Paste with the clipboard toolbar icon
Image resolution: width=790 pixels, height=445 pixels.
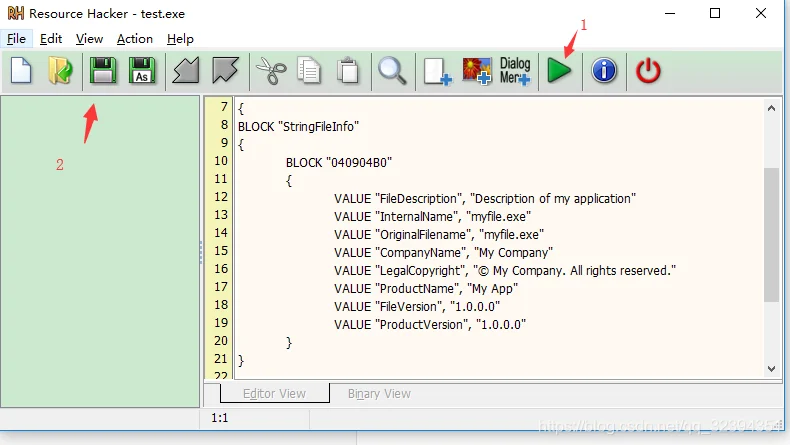click(x=348, y=71)
